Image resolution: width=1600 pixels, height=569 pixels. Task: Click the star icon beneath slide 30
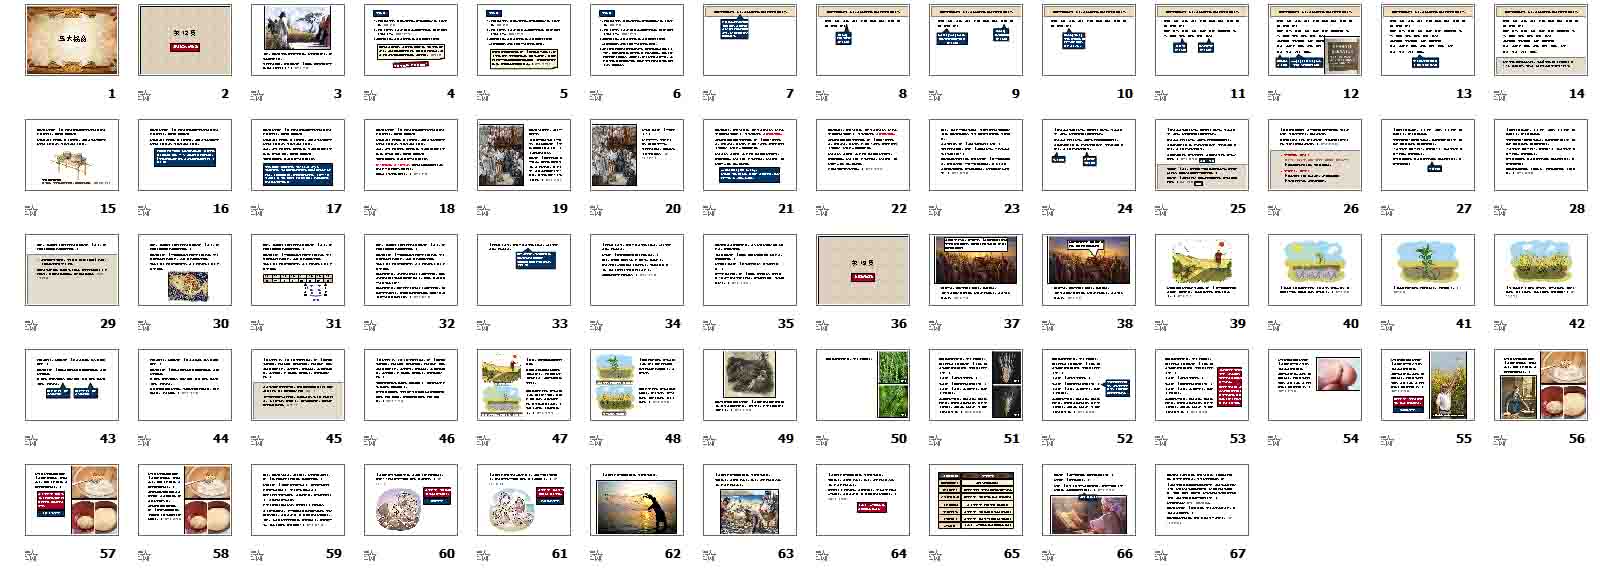(144, 326)
